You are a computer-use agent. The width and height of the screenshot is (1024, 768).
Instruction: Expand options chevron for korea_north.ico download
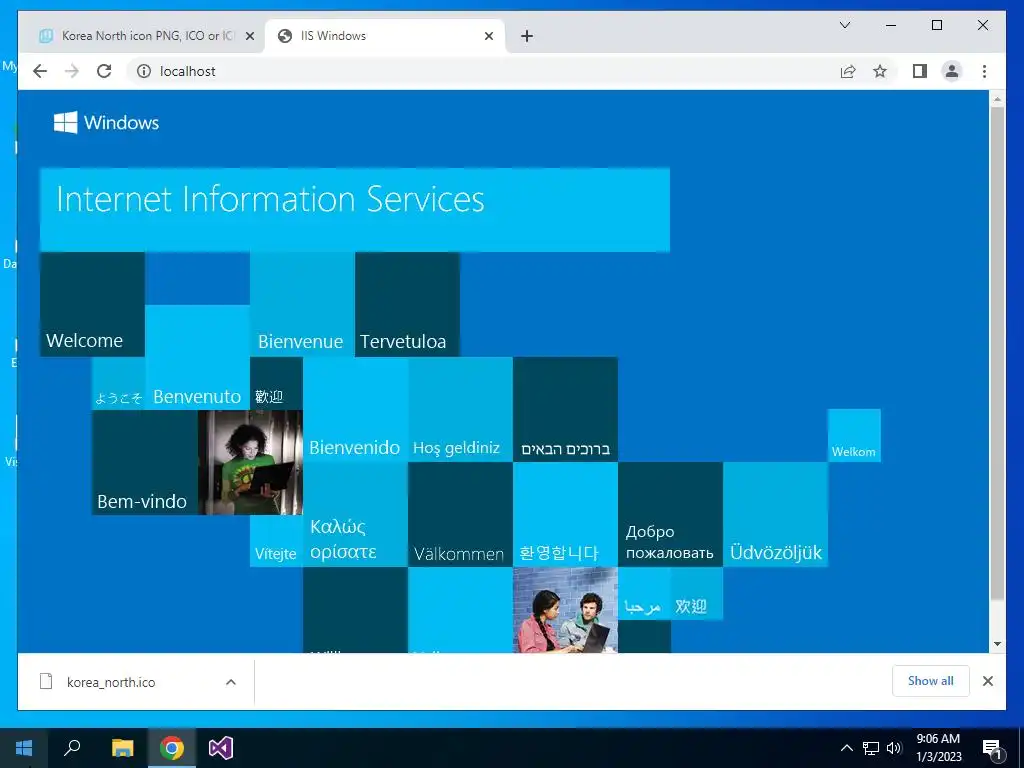click(x=231, y=682)
